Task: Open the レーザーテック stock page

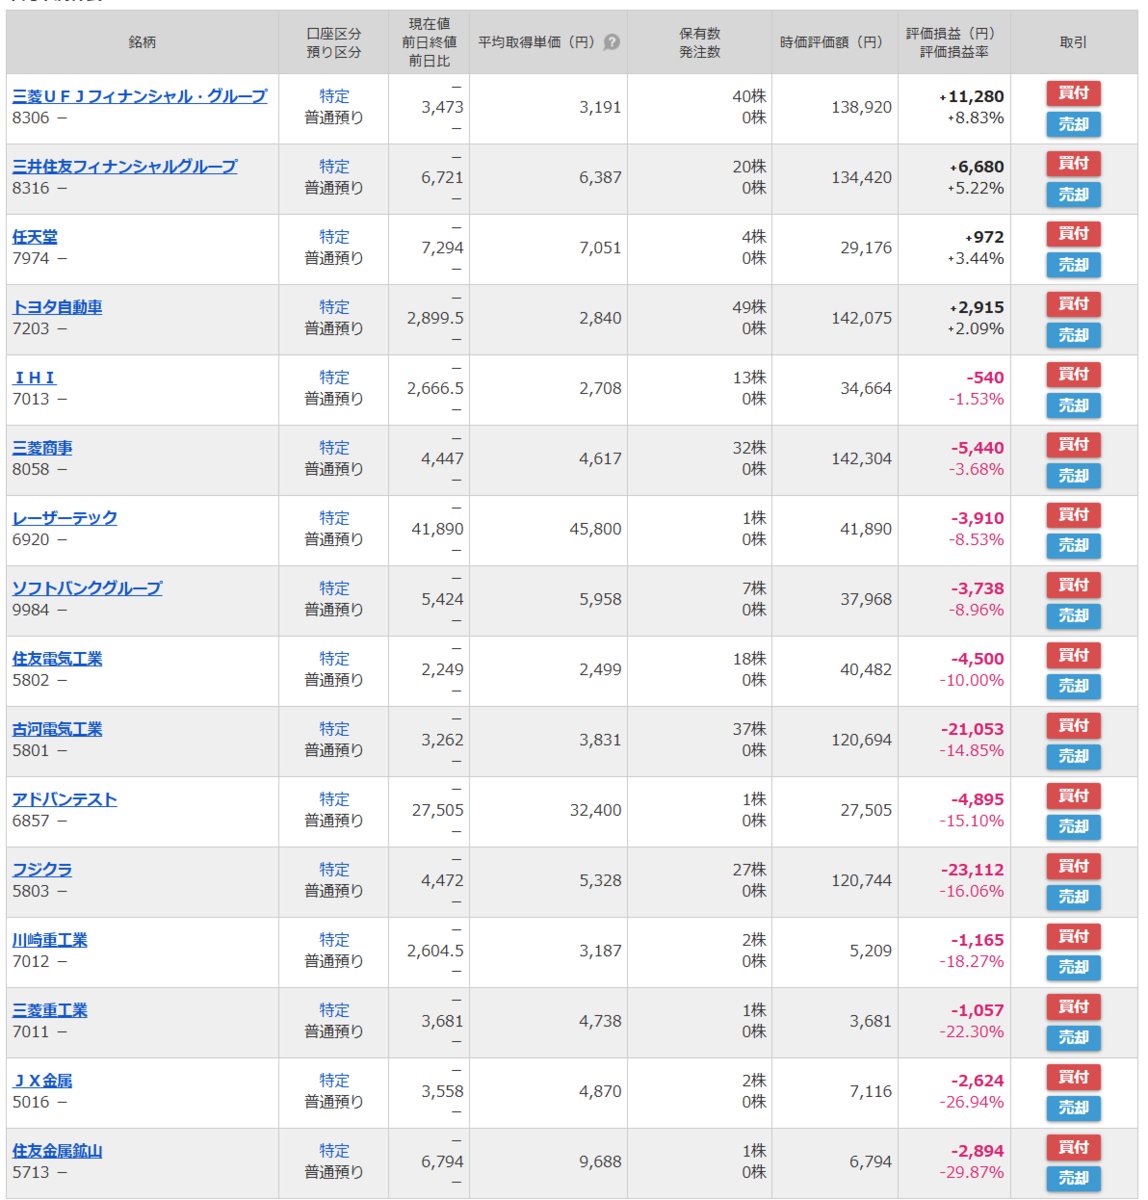Action: coord(65,518)
